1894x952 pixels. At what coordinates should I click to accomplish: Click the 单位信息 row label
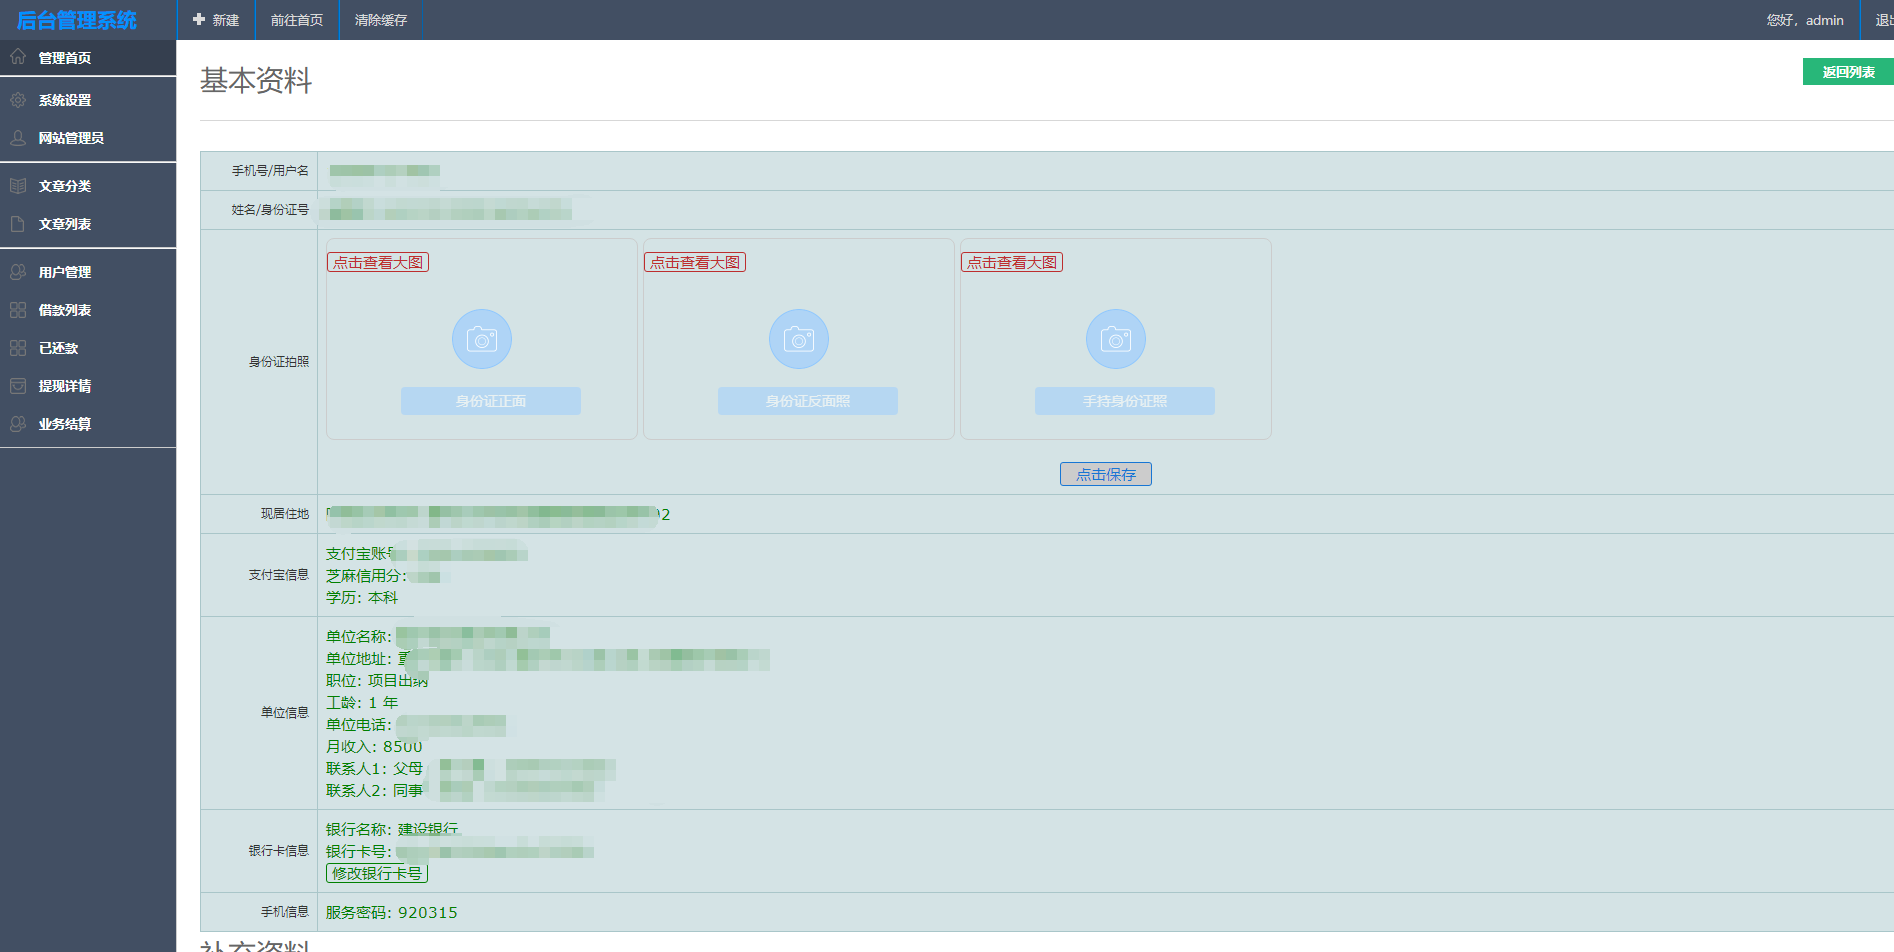coord(285,712)
